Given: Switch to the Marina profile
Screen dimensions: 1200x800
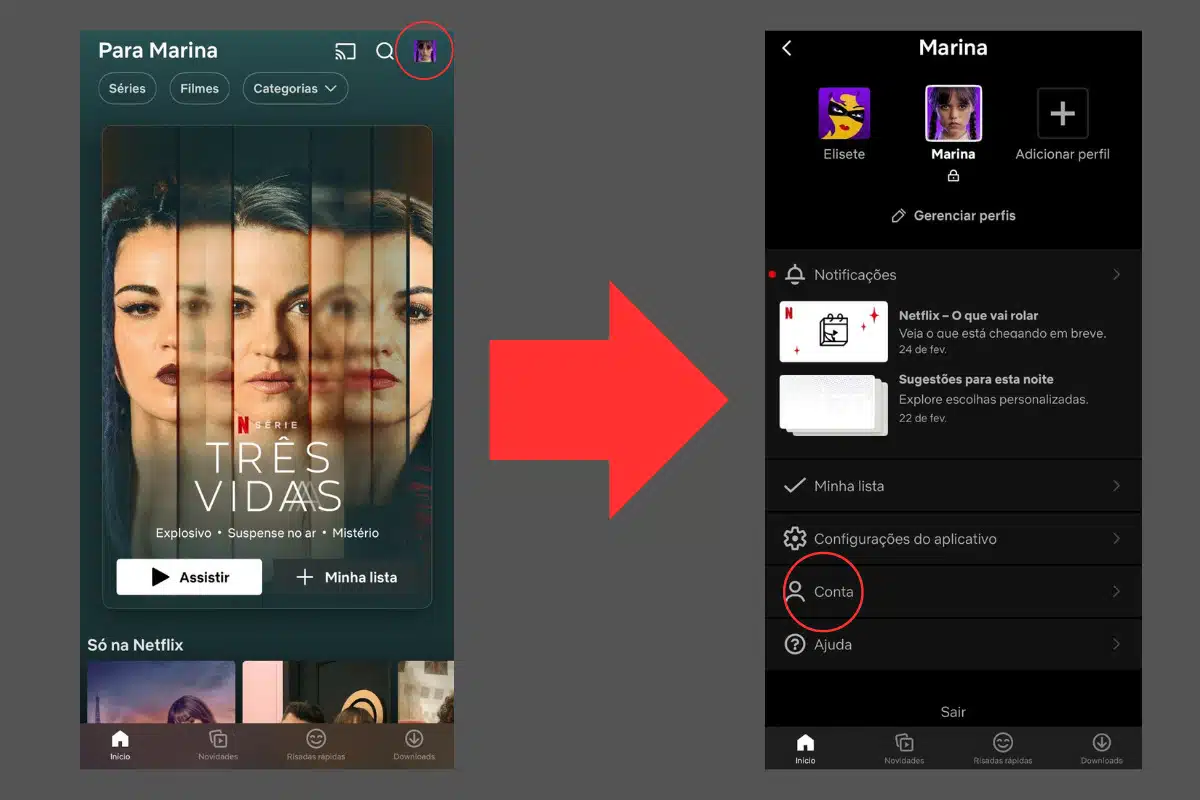Looking at the screenshot, I should coord(953,113).
